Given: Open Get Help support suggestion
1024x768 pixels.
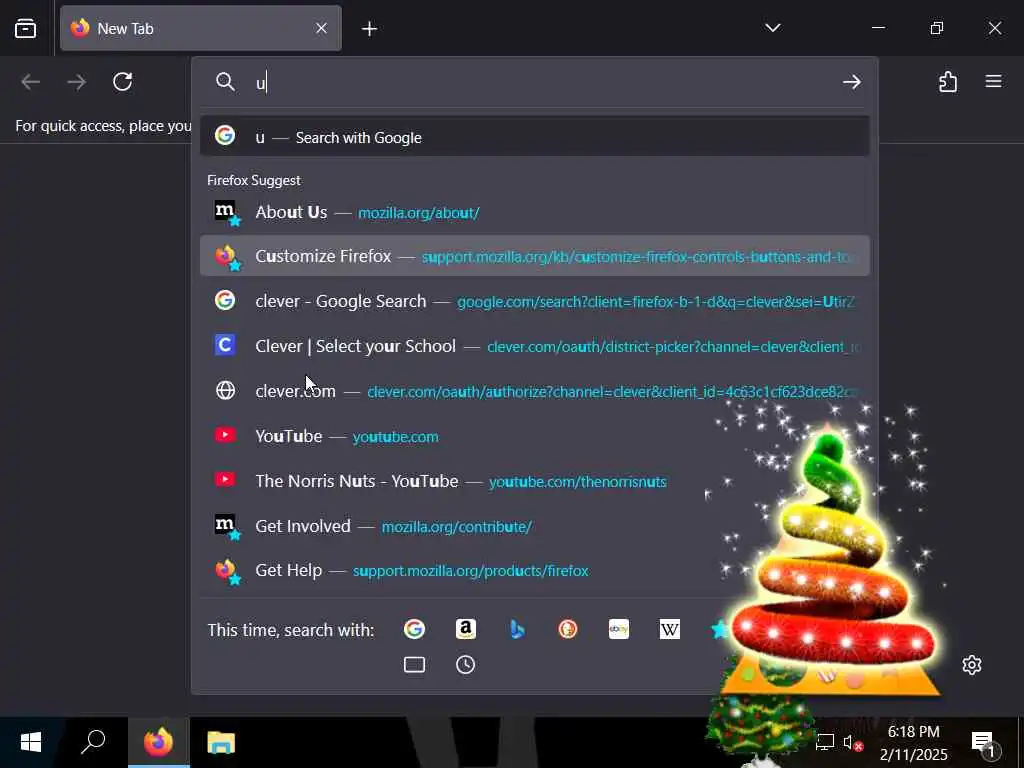Looking at the screenshot, I should tap(535, 570).
